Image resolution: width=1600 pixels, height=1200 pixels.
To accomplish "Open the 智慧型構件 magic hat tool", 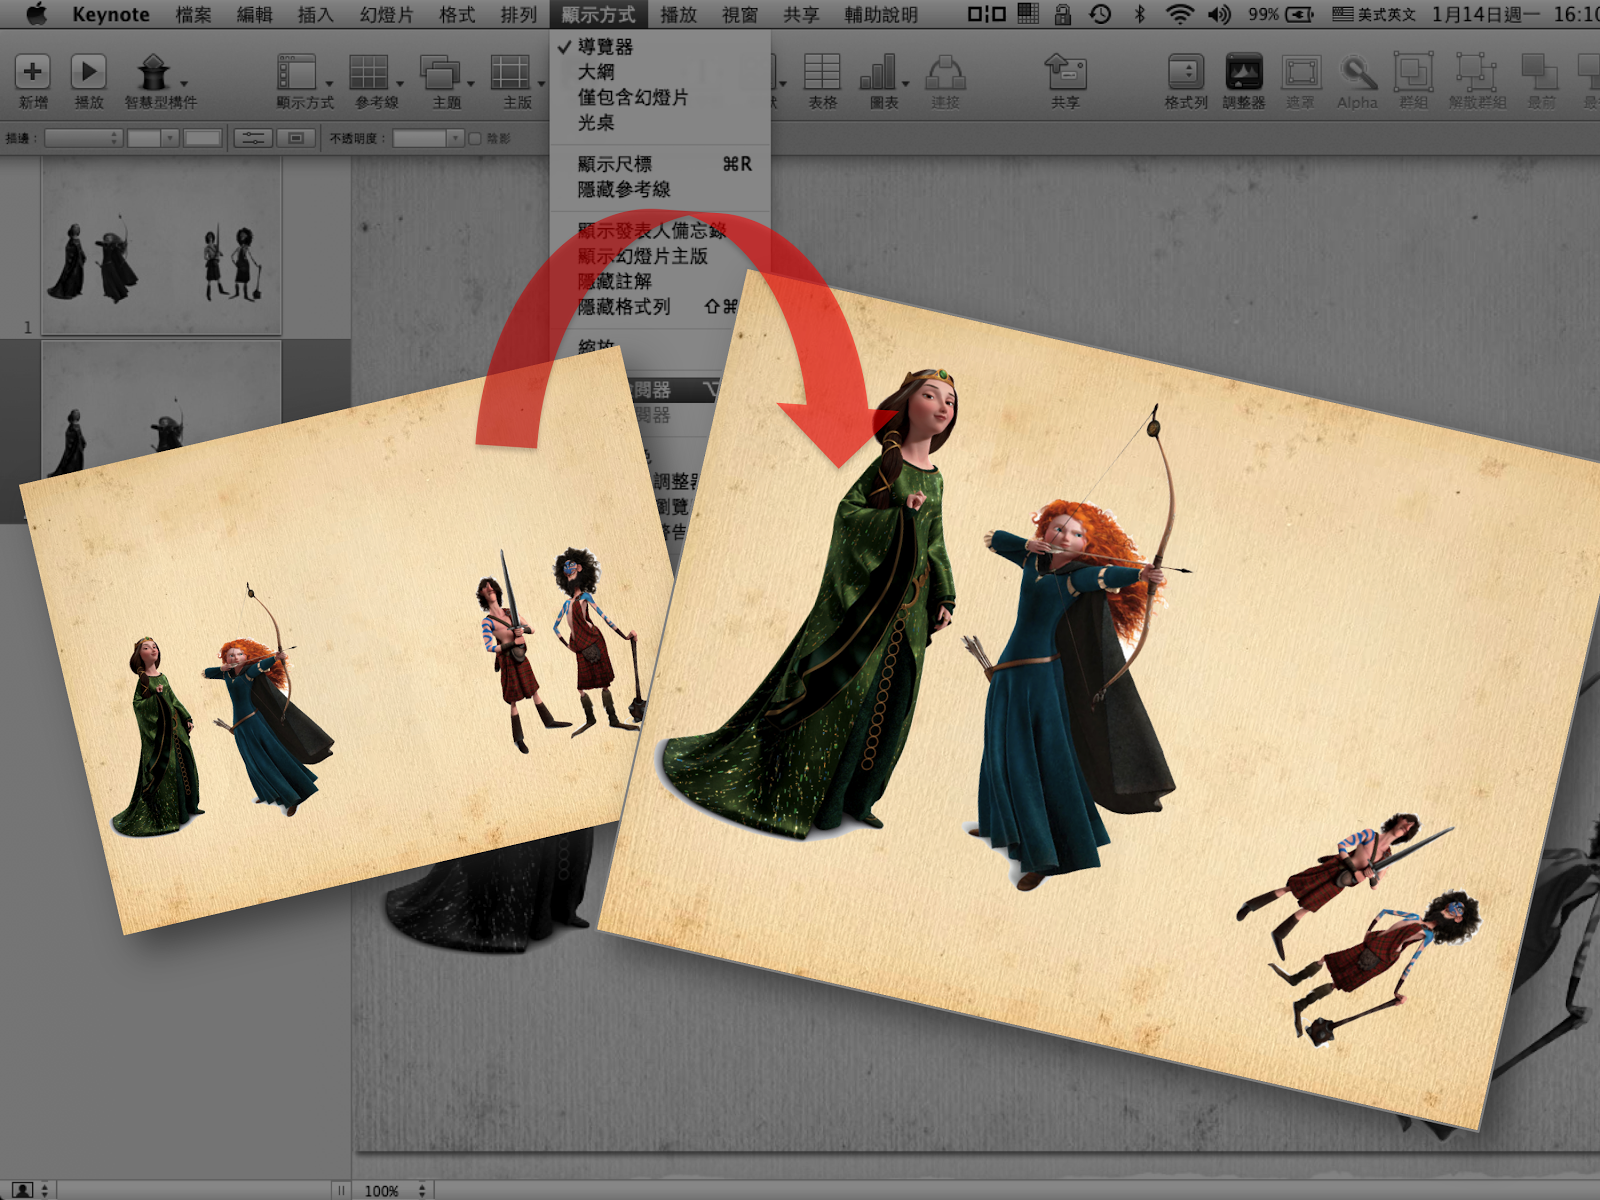I will tap(153, 72).
